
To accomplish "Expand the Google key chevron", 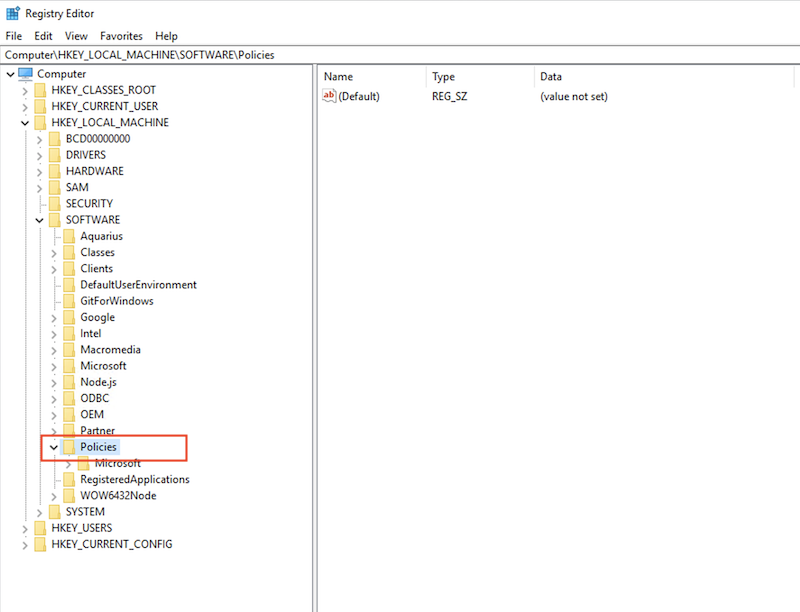I will 54,318.
